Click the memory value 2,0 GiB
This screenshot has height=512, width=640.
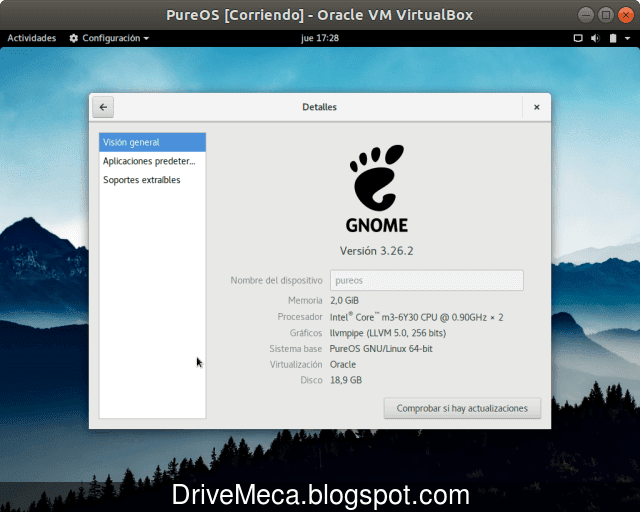coord(344,301)
